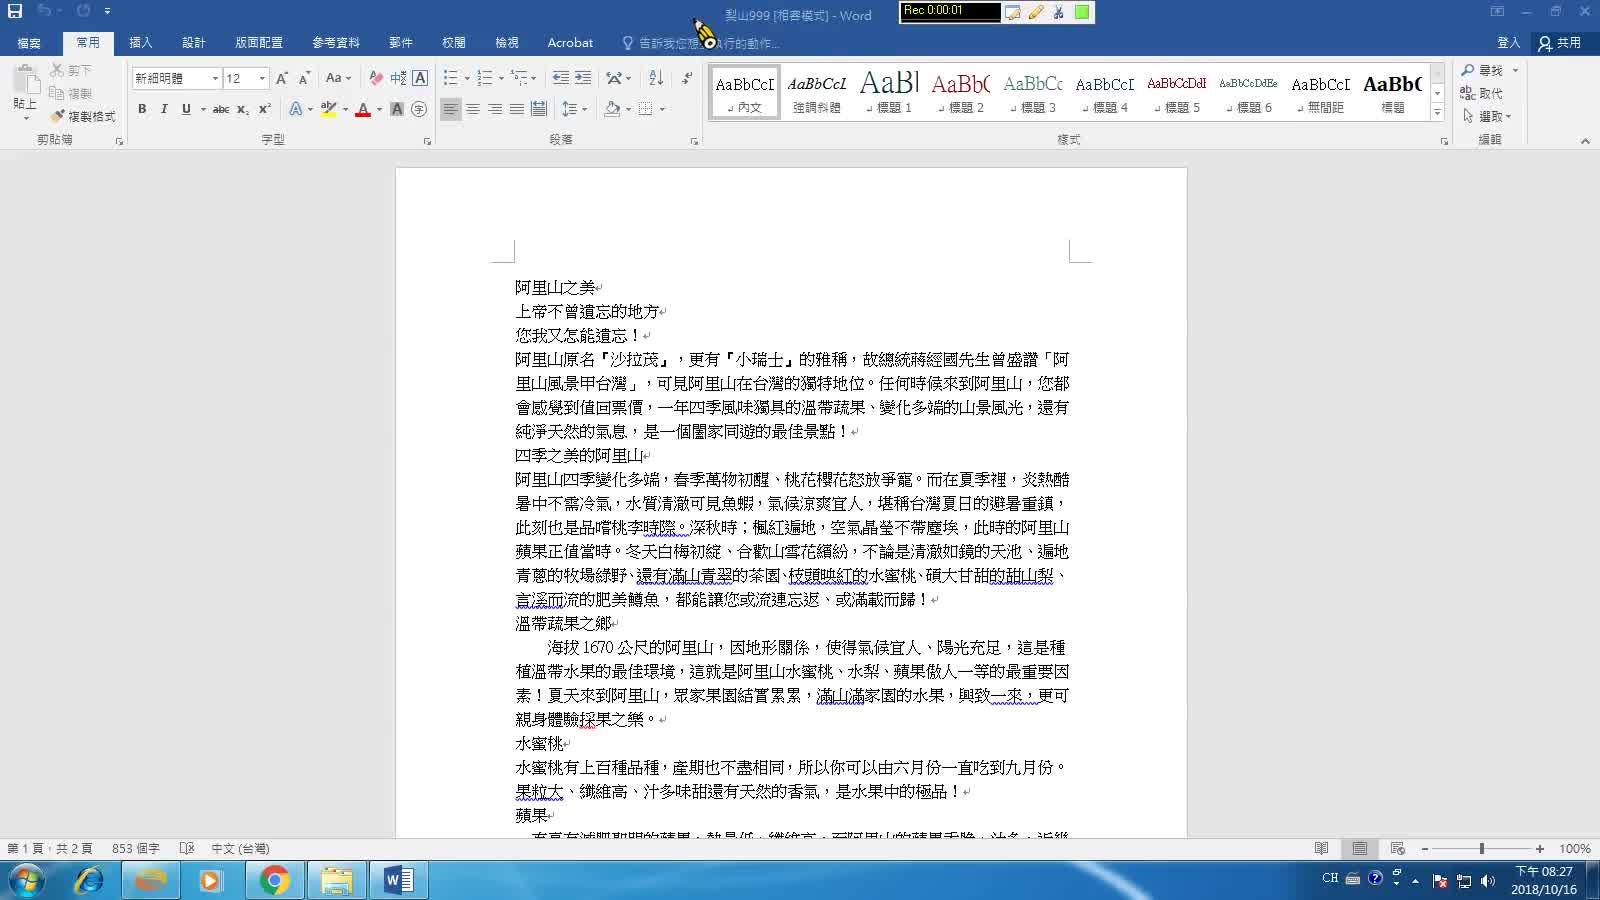Align text to the right
The height and width of the screenshot is (900, 1600).
(495, 109)
